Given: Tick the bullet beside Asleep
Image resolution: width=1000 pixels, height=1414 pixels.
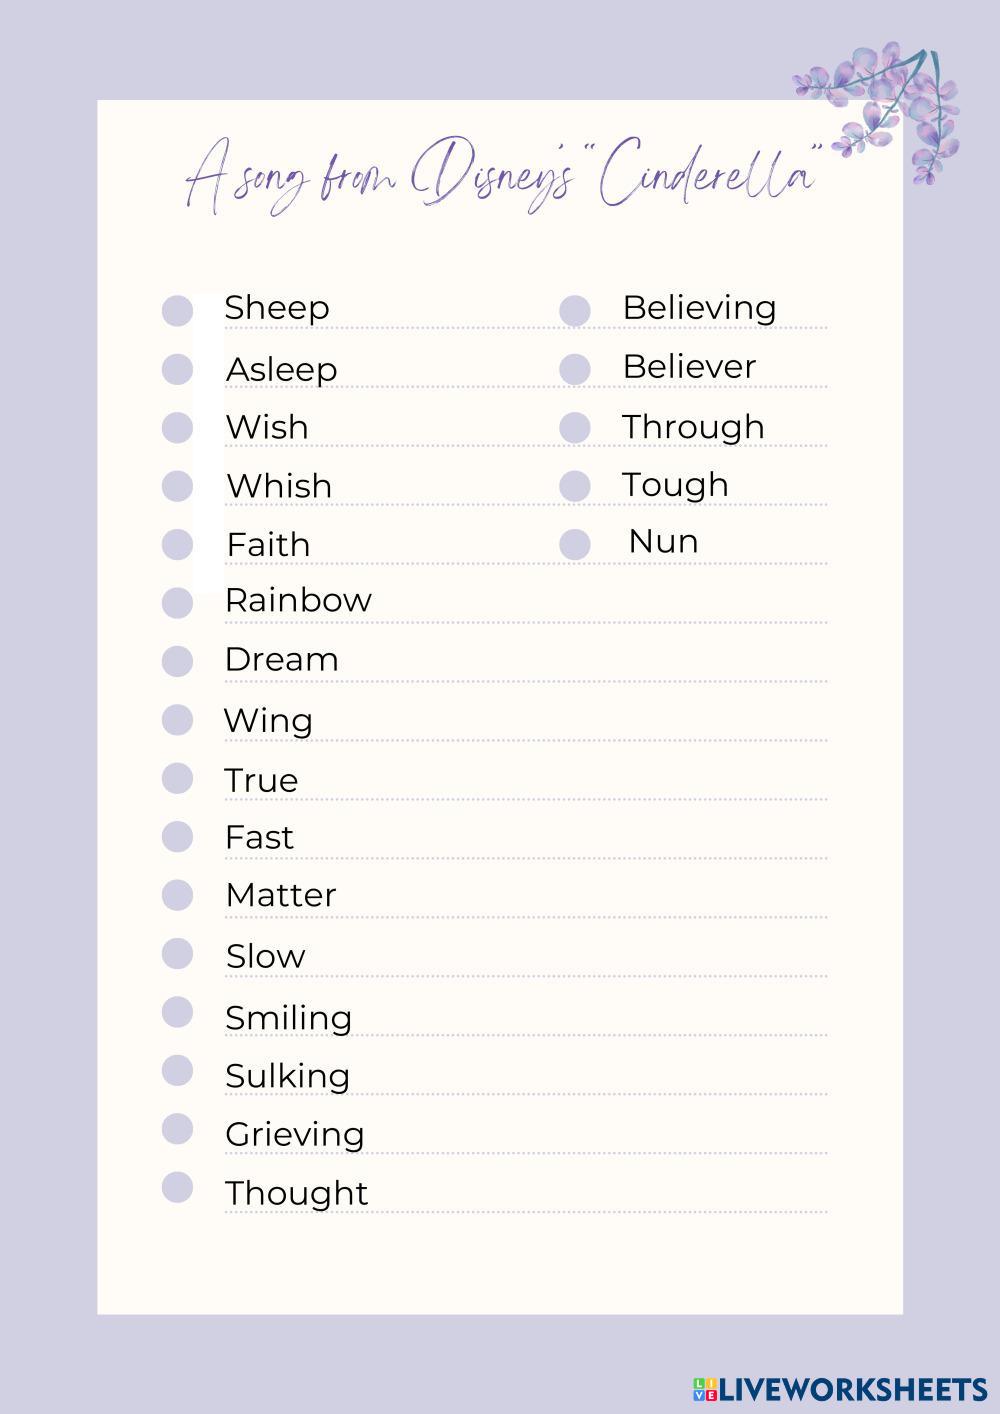Looking at the screenshot, I should (177, 369).
